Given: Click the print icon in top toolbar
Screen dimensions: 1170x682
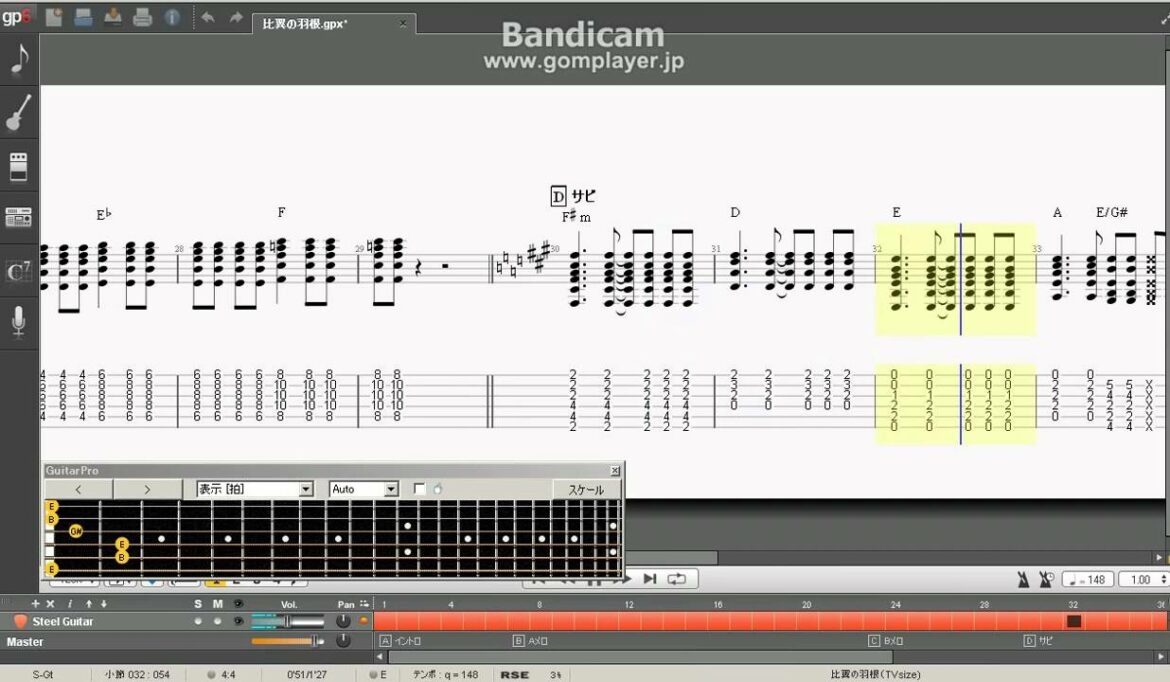Looking at the screenshot, I should (143, 17).
